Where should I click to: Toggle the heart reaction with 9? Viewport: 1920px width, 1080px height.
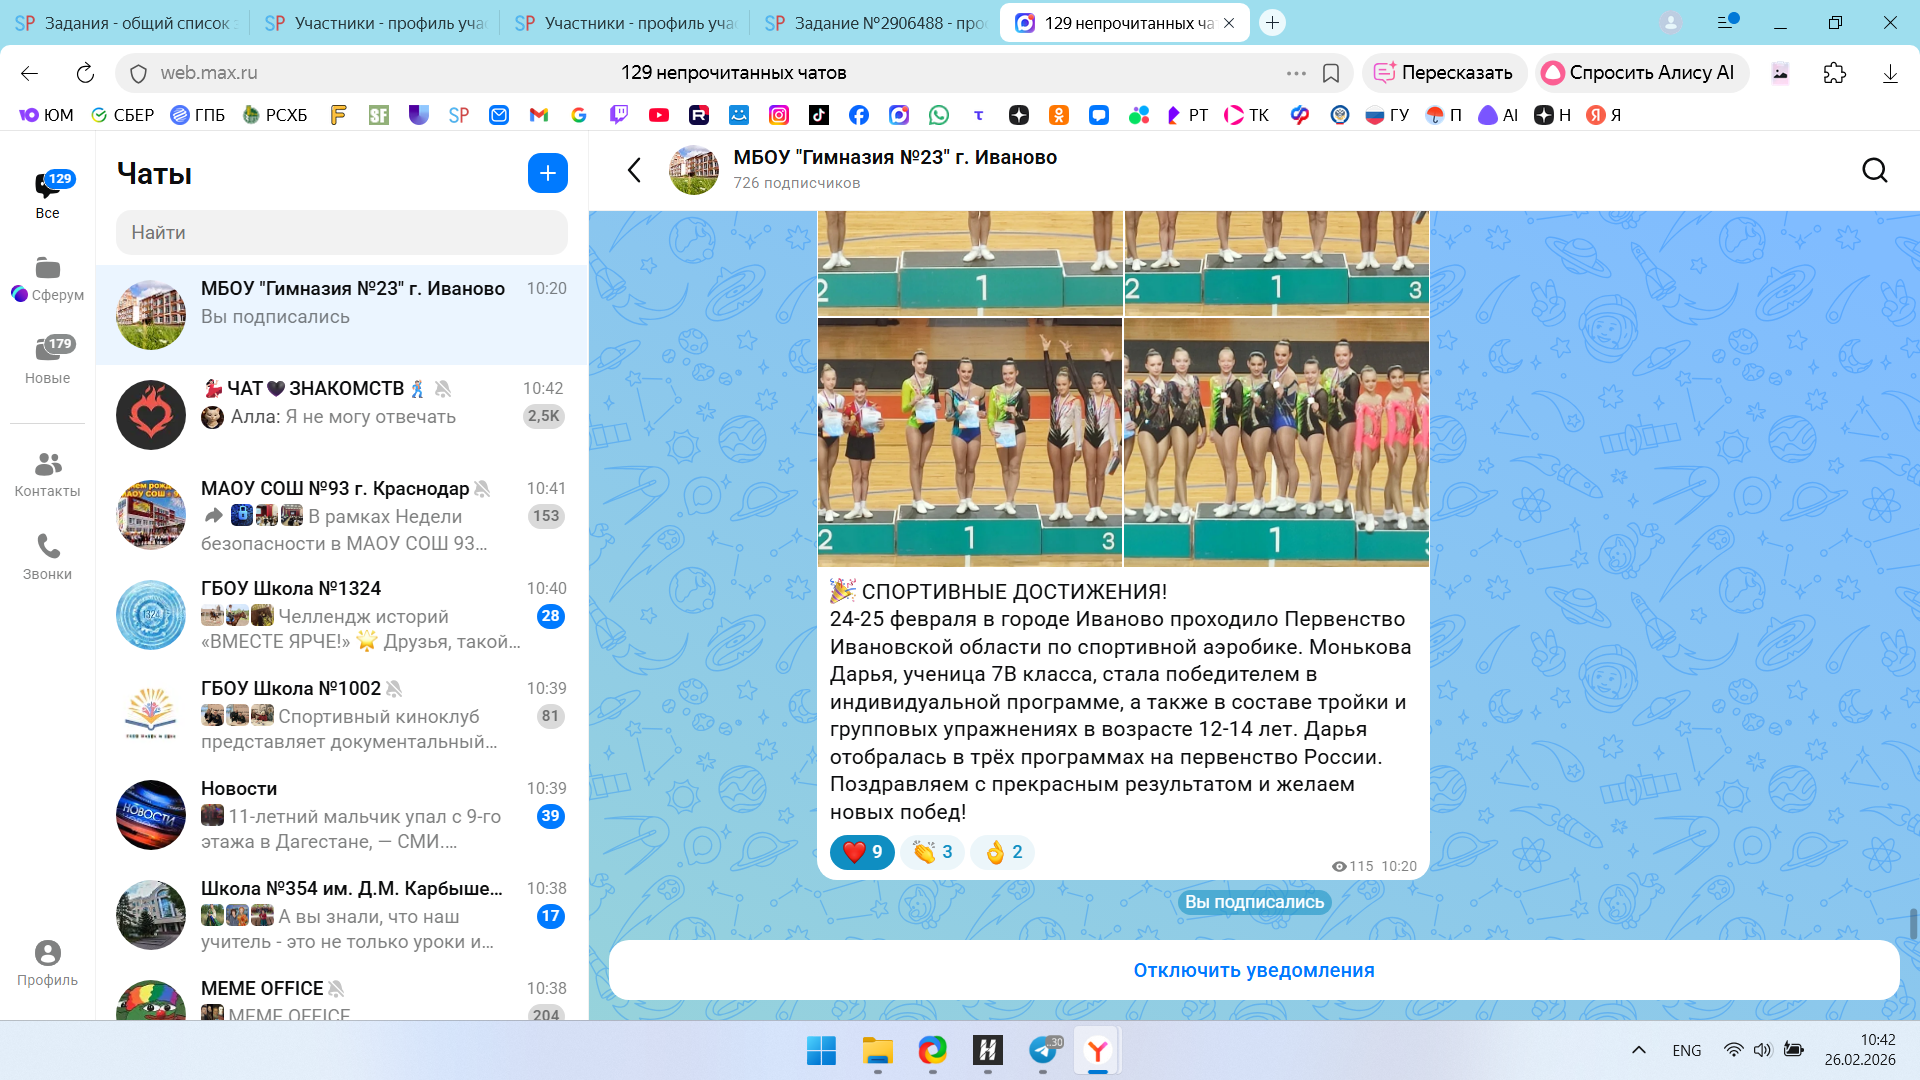[861, 852]
